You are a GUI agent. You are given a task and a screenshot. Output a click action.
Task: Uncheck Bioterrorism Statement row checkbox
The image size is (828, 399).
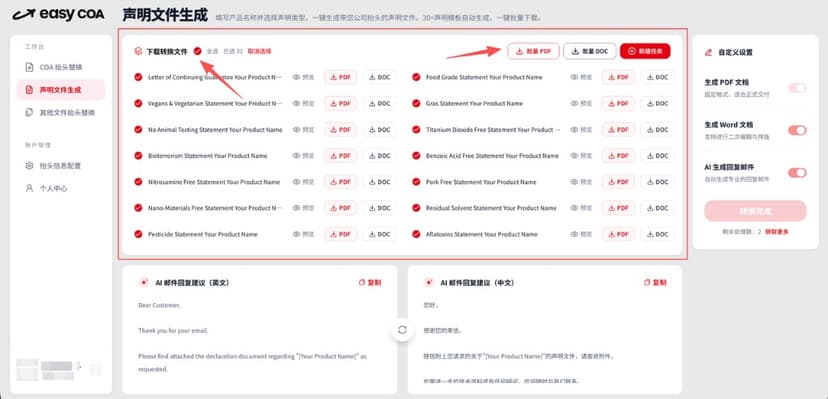tap(138, 156)
